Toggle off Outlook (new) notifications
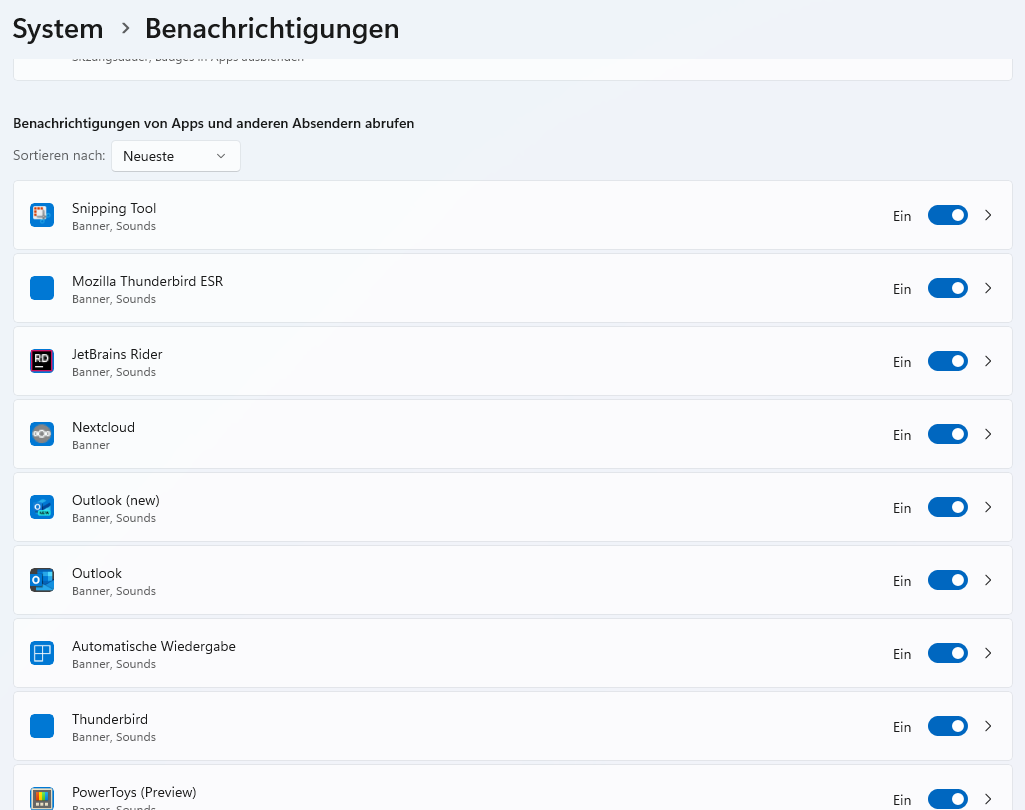Screen dimensions: 1025x810 tap(947, 507)
